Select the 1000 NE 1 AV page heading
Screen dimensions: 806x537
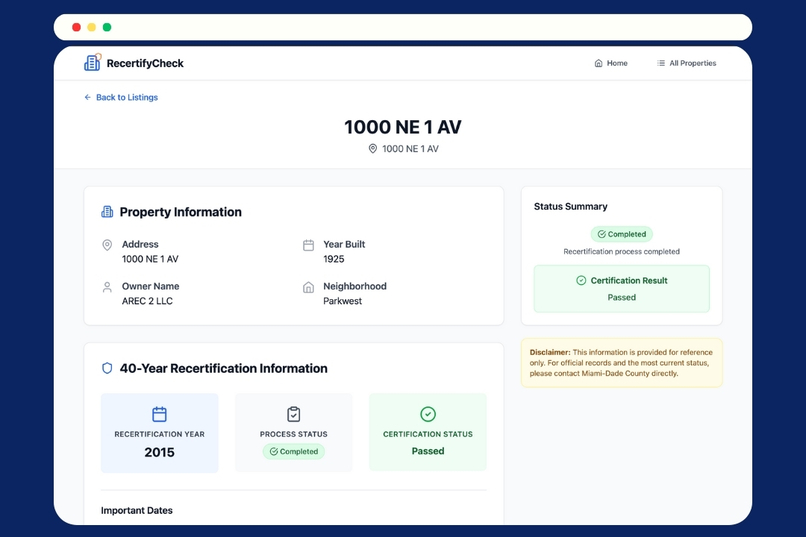[x=403, y=127]
